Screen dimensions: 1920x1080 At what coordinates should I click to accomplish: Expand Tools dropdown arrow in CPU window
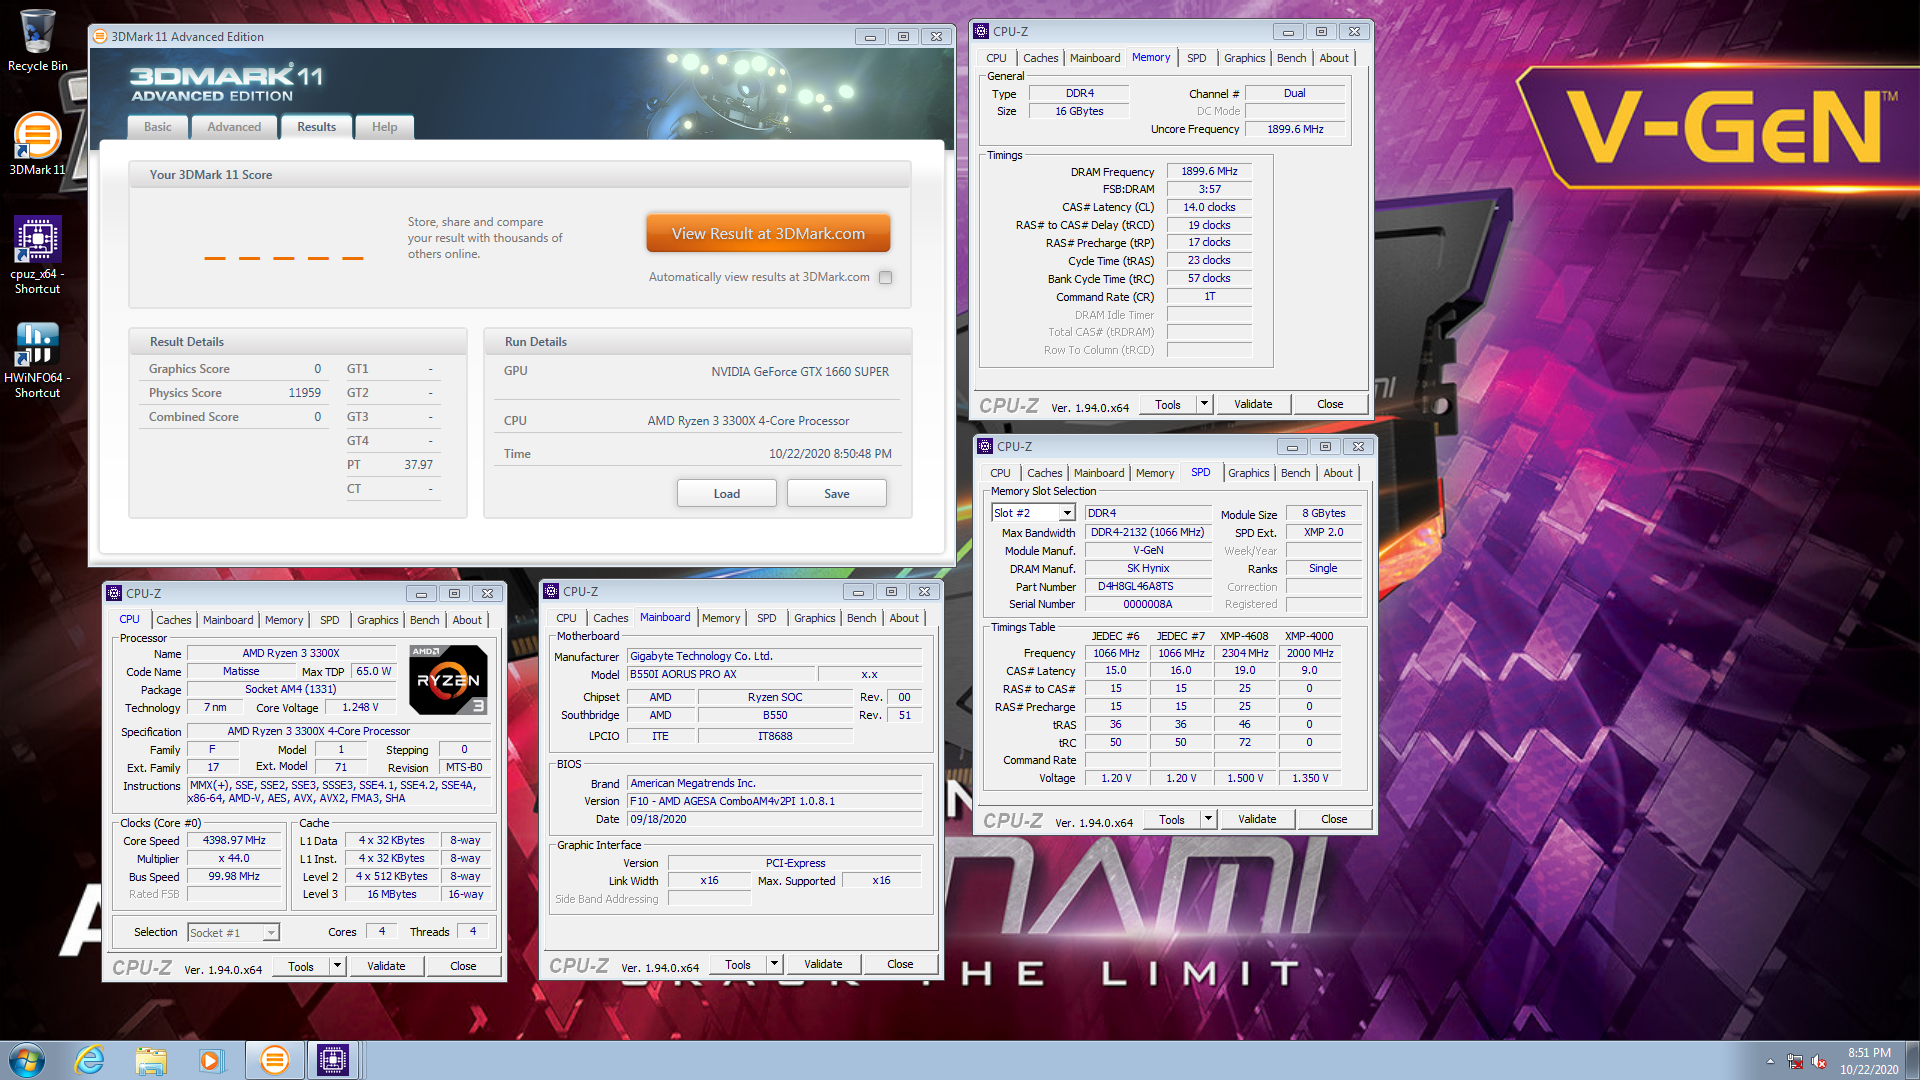tap(337, 966)
